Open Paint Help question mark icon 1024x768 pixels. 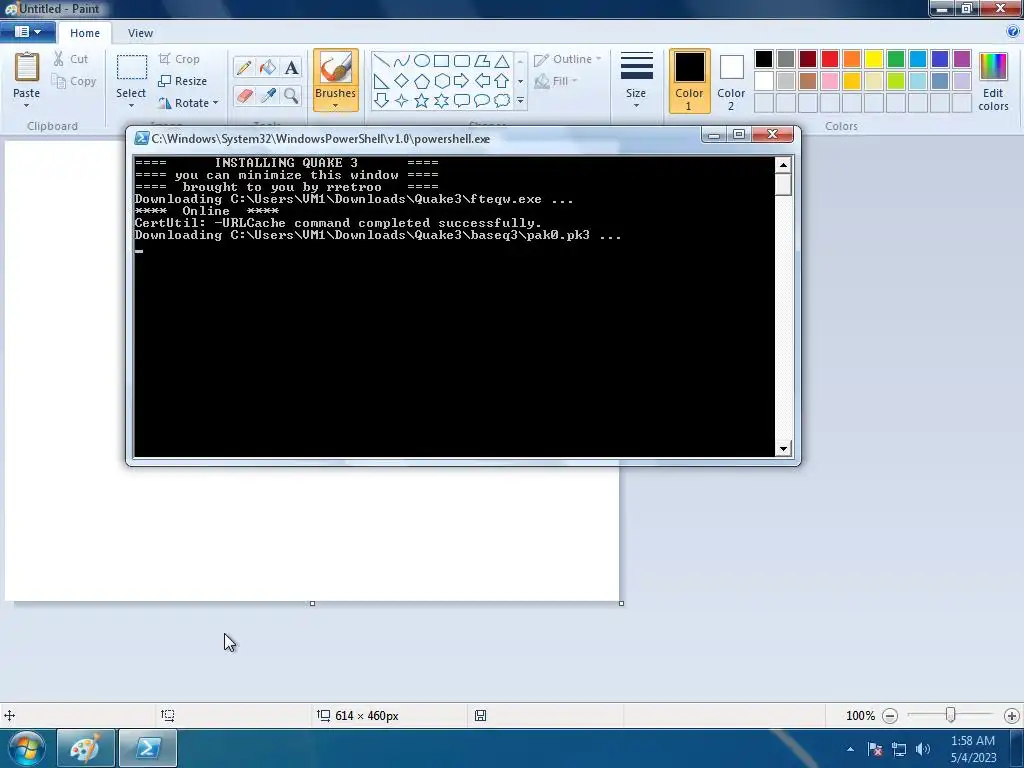tap(1013, 31)
